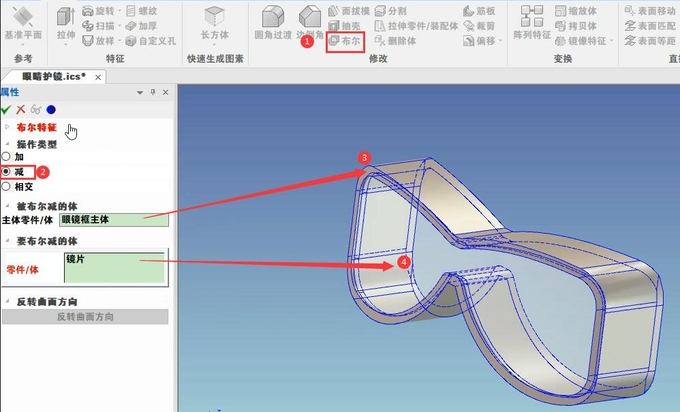
Task: Open dropdown arrow beside 偏移
Action: pyautogui.click(x=500, y=41)
